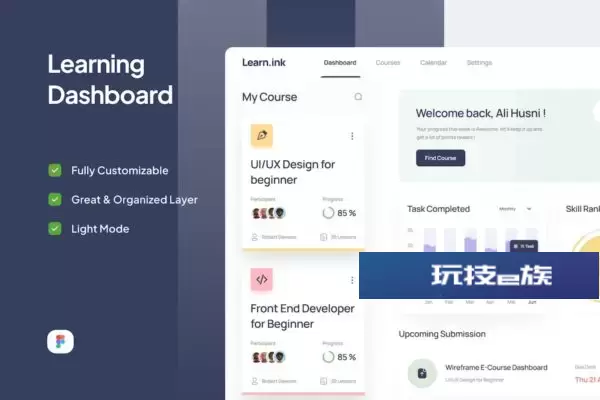The height and width of the screenshot is (400, 600).
Task: Click participant avatars on UI/UX Design card
Action: coord(269,213)
